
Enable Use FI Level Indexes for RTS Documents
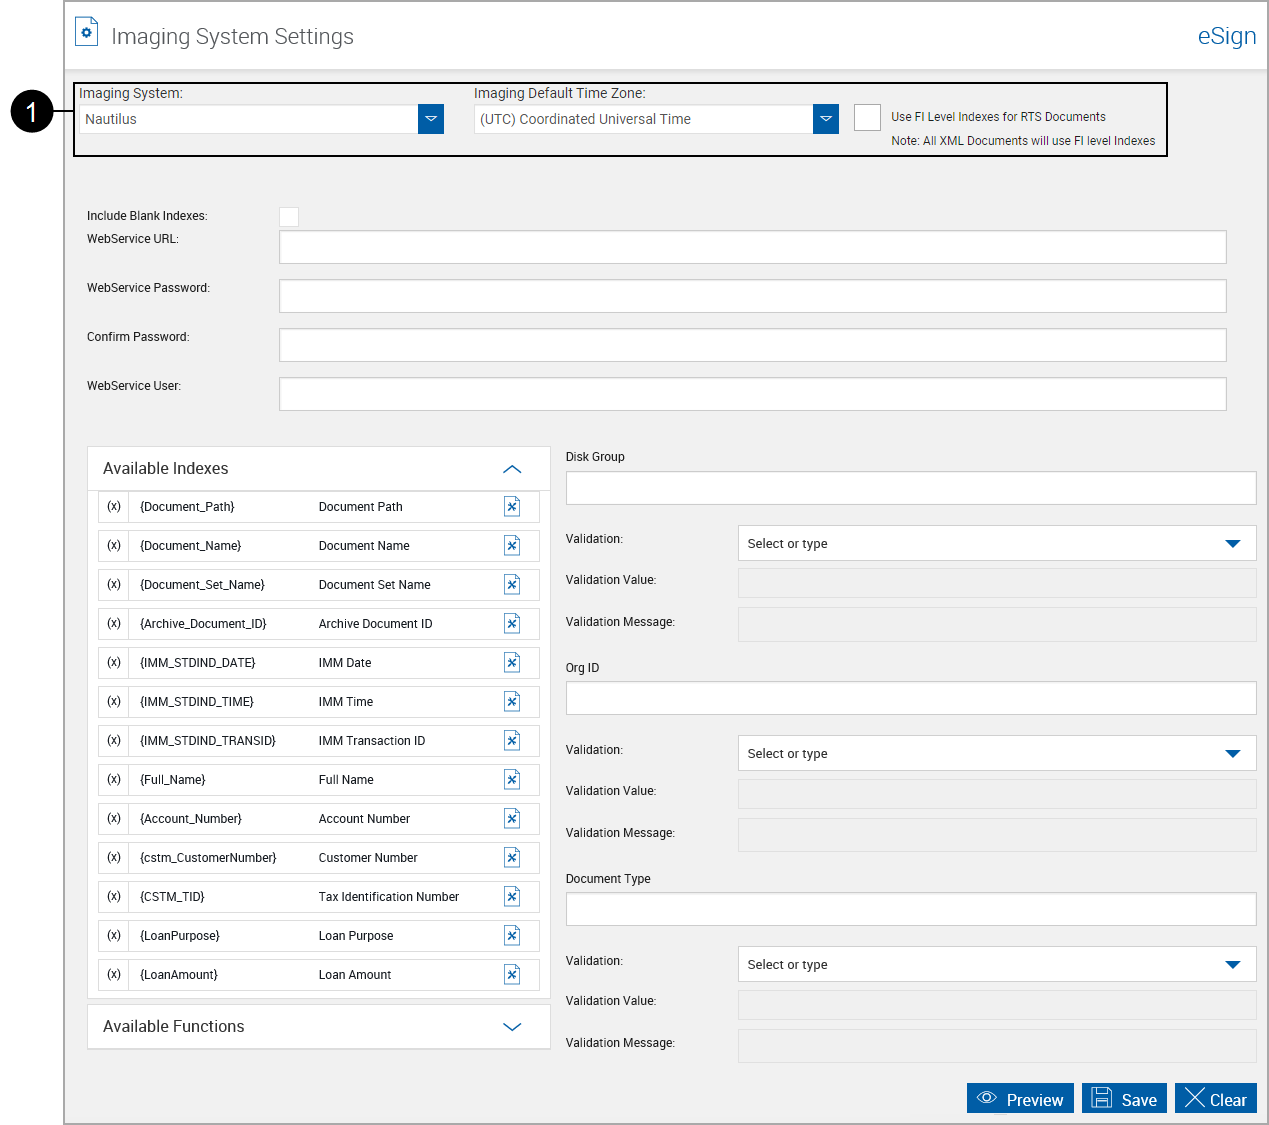pyautogui.click(x=867, y=117)
